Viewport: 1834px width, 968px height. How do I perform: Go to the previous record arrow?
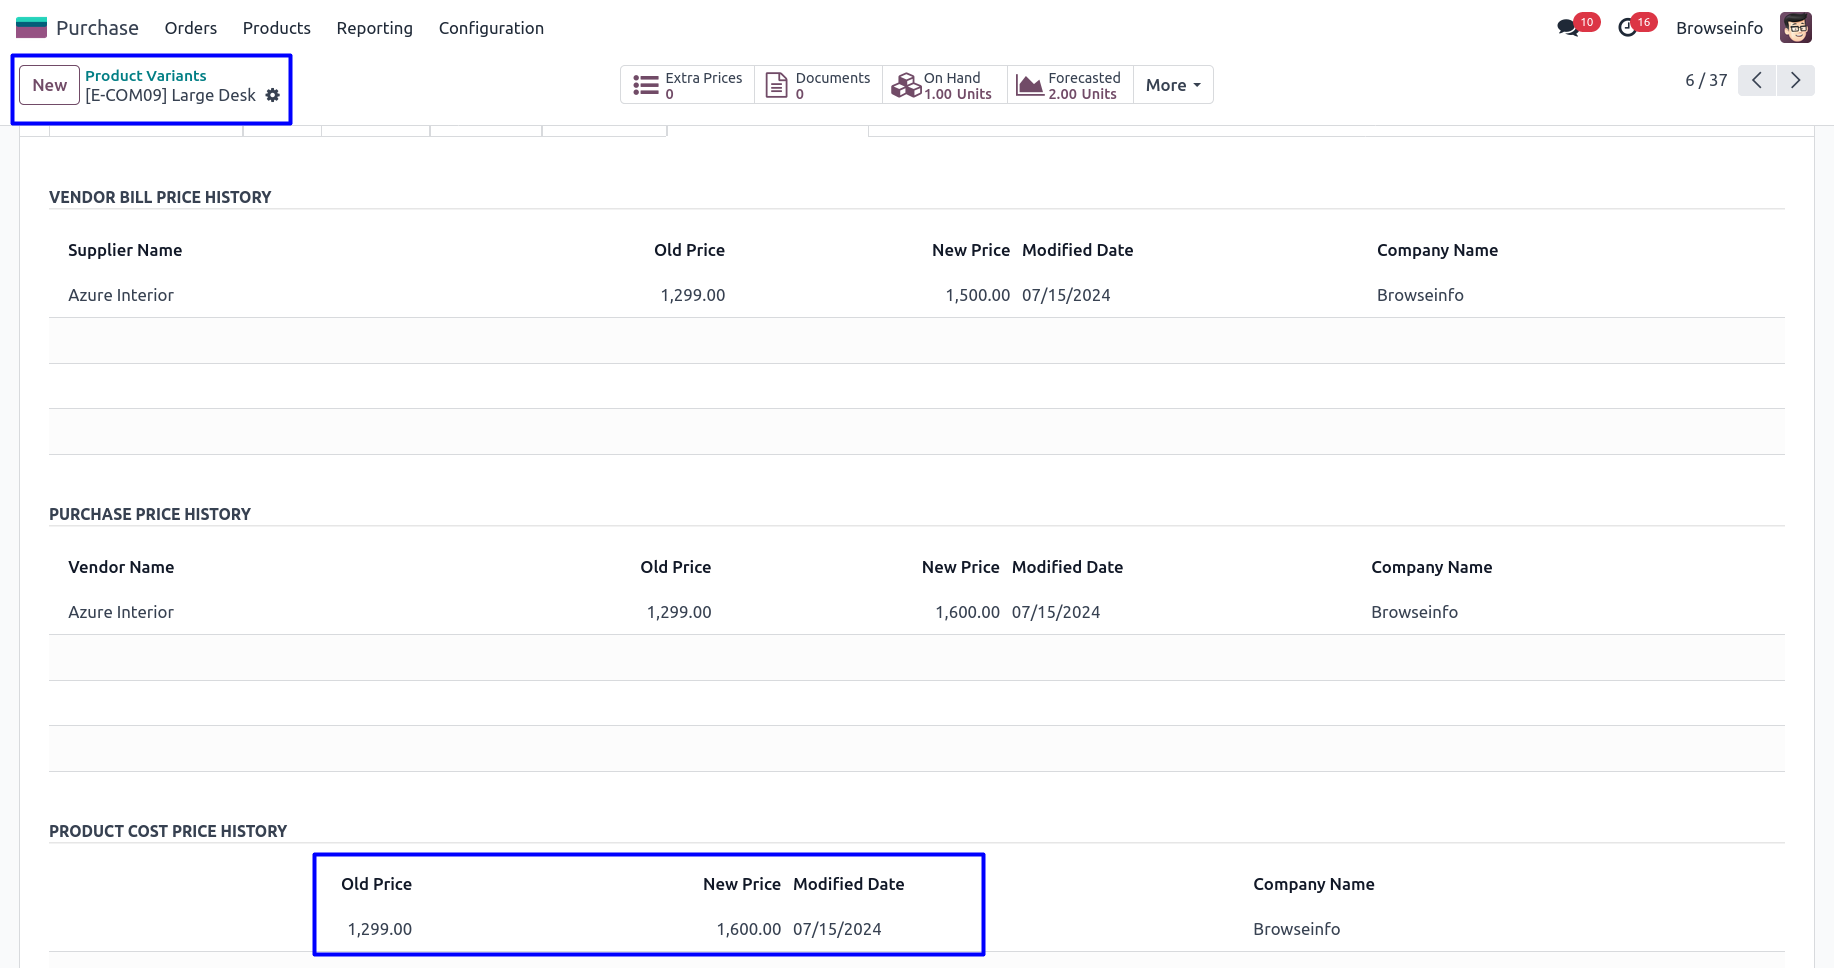coord(1757,81)
